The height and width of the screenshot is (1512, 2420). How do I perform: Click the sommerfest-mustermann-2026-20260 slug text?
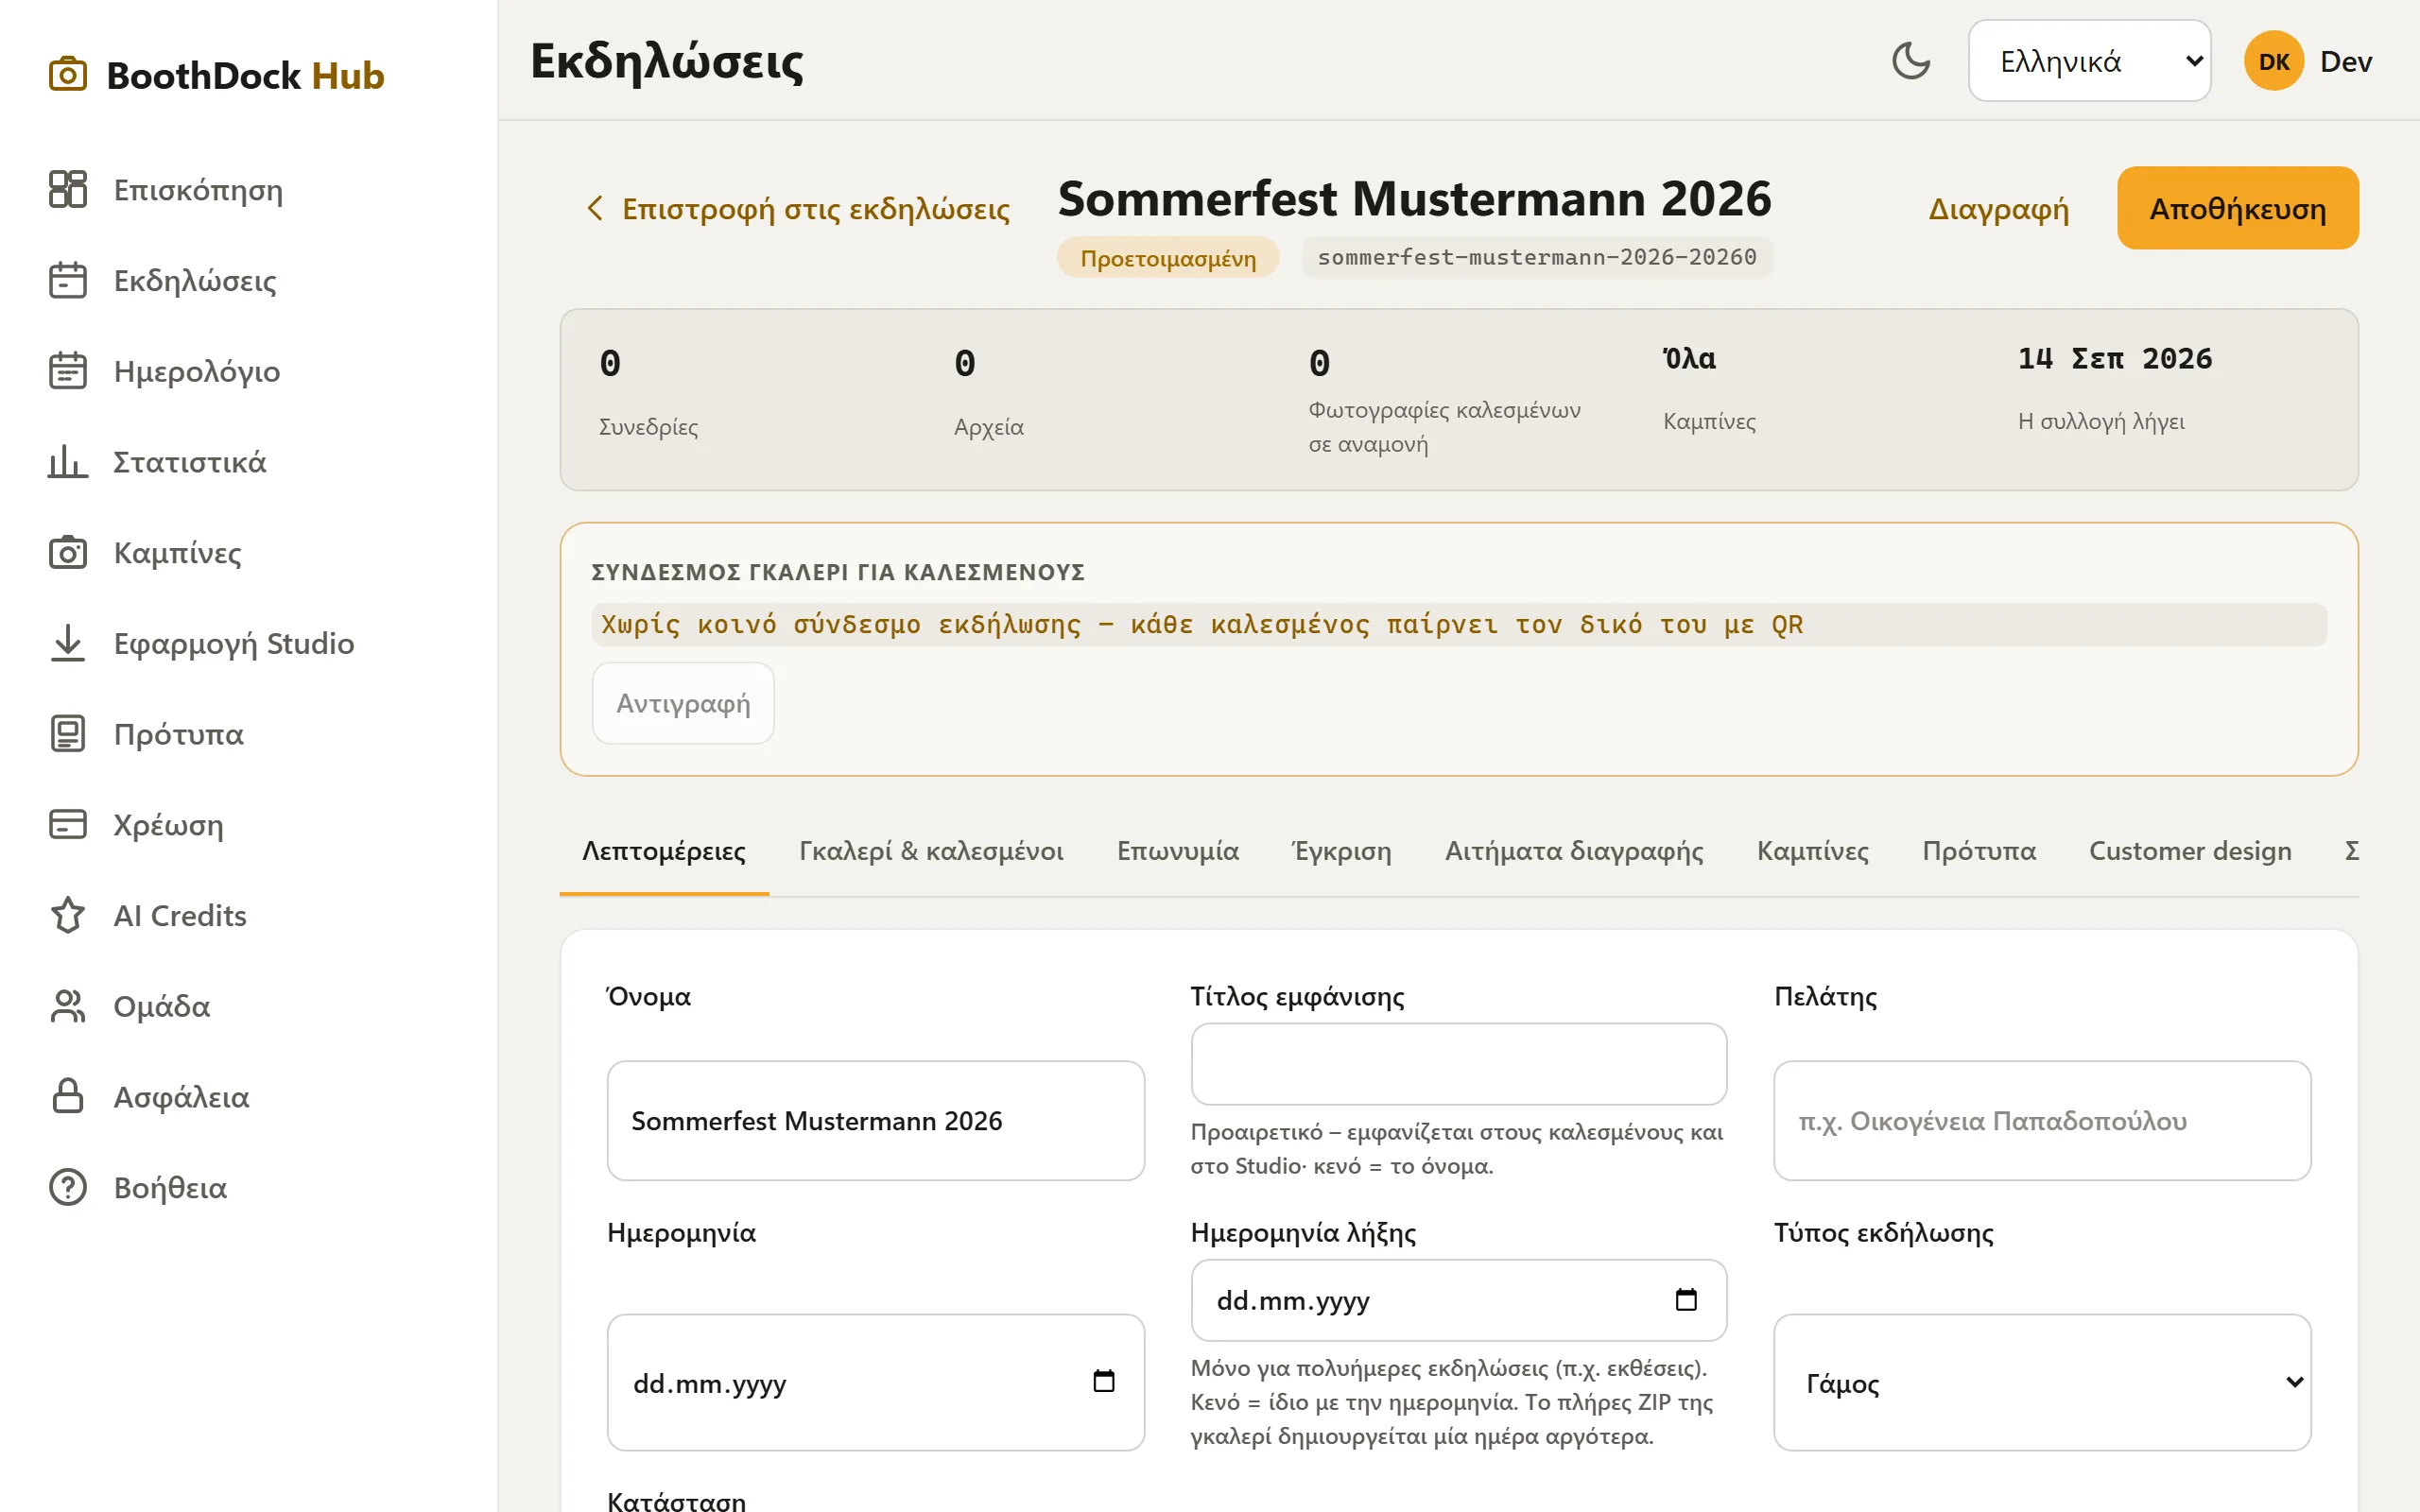pos(1537,257)
